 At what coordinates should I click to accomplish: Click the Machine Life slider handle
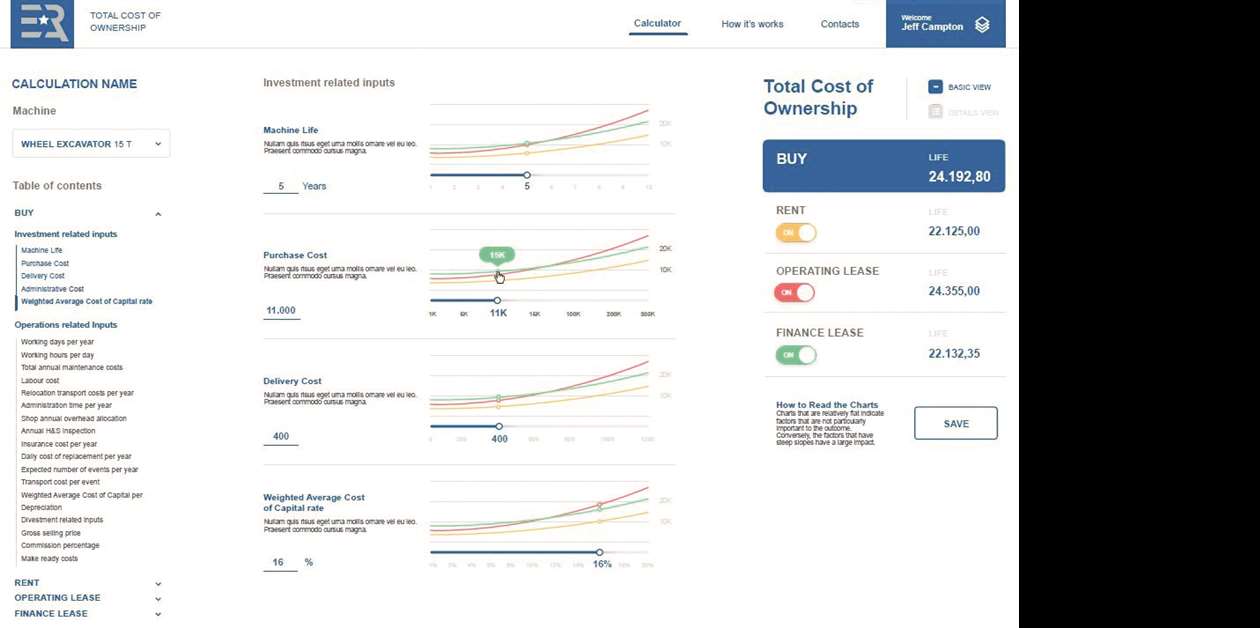(x=527, y=175)
